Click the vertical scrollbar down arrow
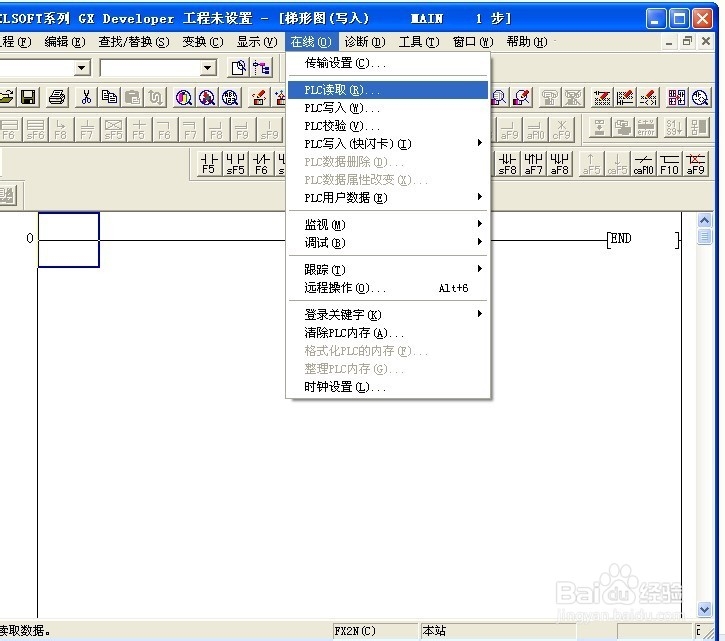The width and height of the screenshot is (725, 641). [704, 610]
